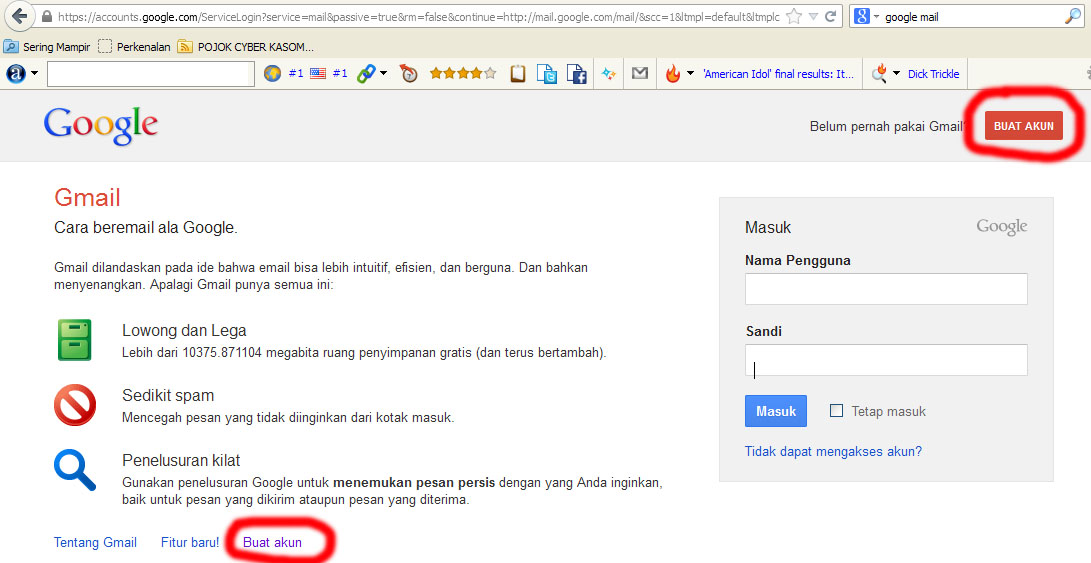Bookmark this page with the star icon
Image resolution: width=1091 pixels, height=563 pixels.
[794, 17]
